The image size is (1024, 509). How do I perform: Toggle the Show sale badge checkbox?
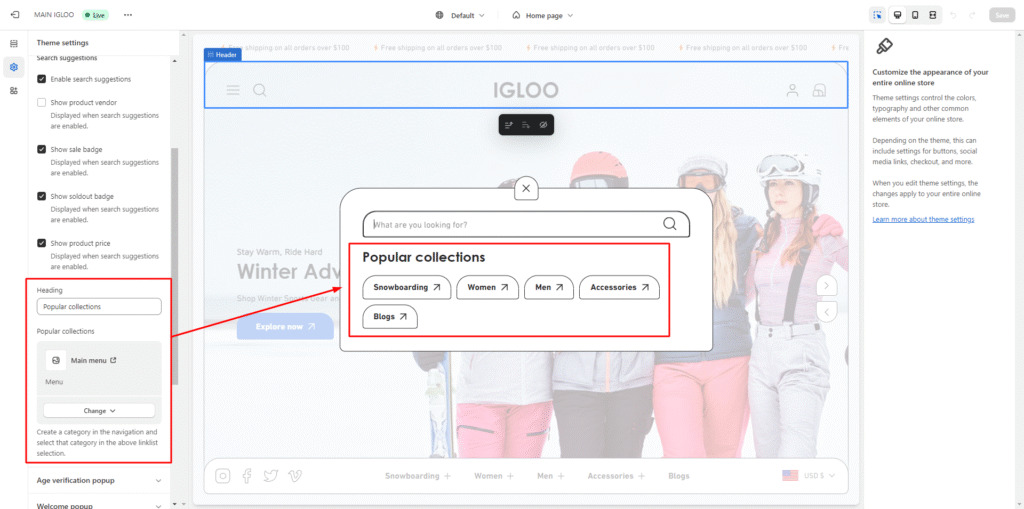click(x=42, y=149)
